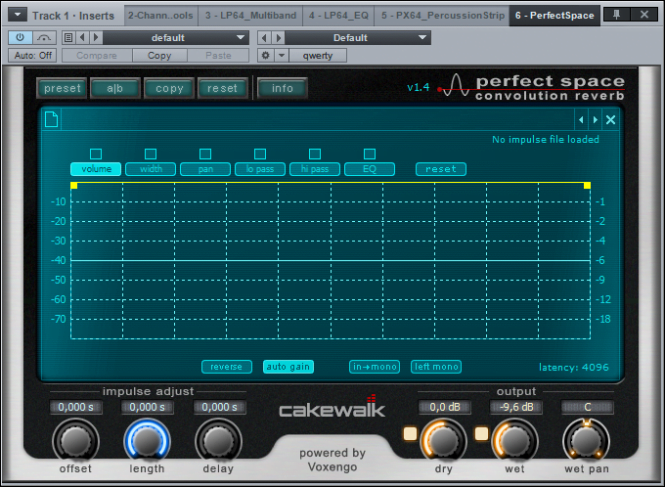Select the 'EQ' envelope

coord(369,169)
